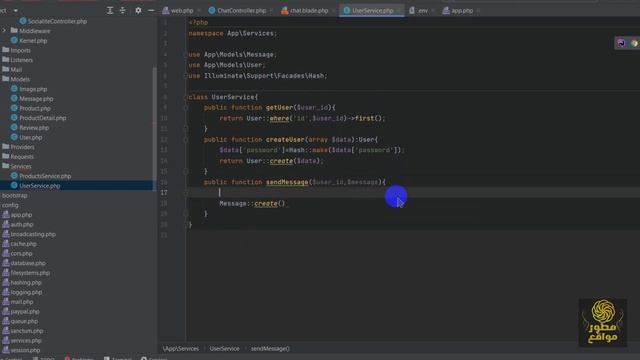The height and width of the screenshot is (360, 640).
Task: Click the sendMessage() breadcrumb
Action: (270, 349)
